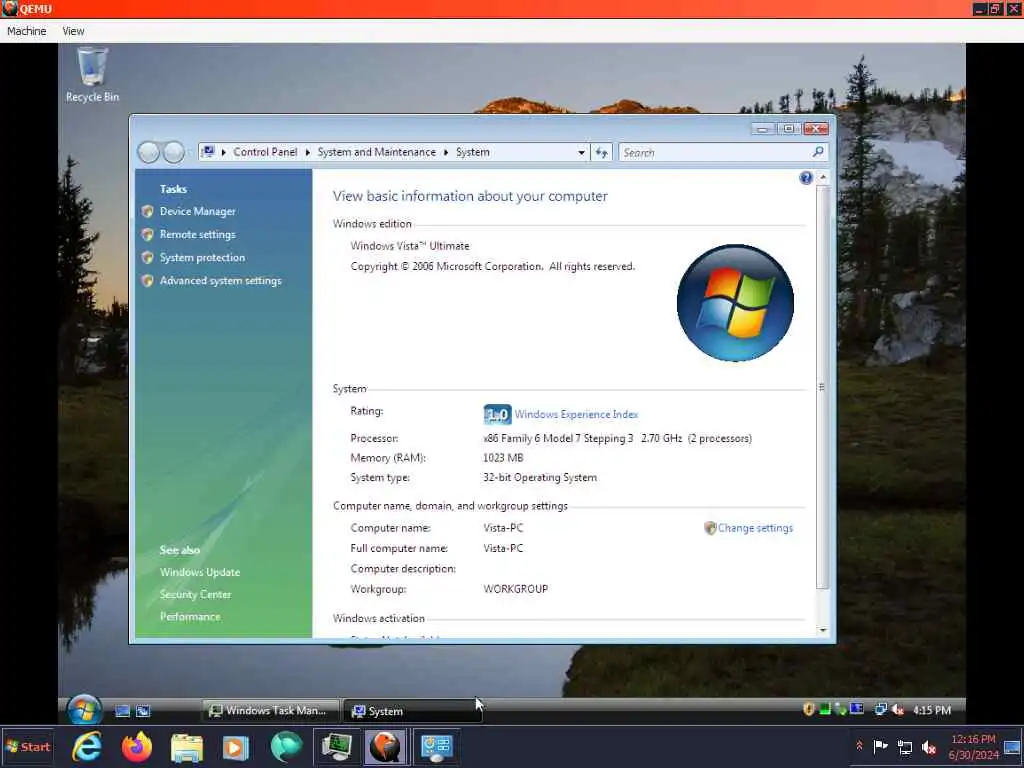1024x768 pixels.
Task: Click the QEMU bird icon on host taskbar
Action: [x=386, y=747]
